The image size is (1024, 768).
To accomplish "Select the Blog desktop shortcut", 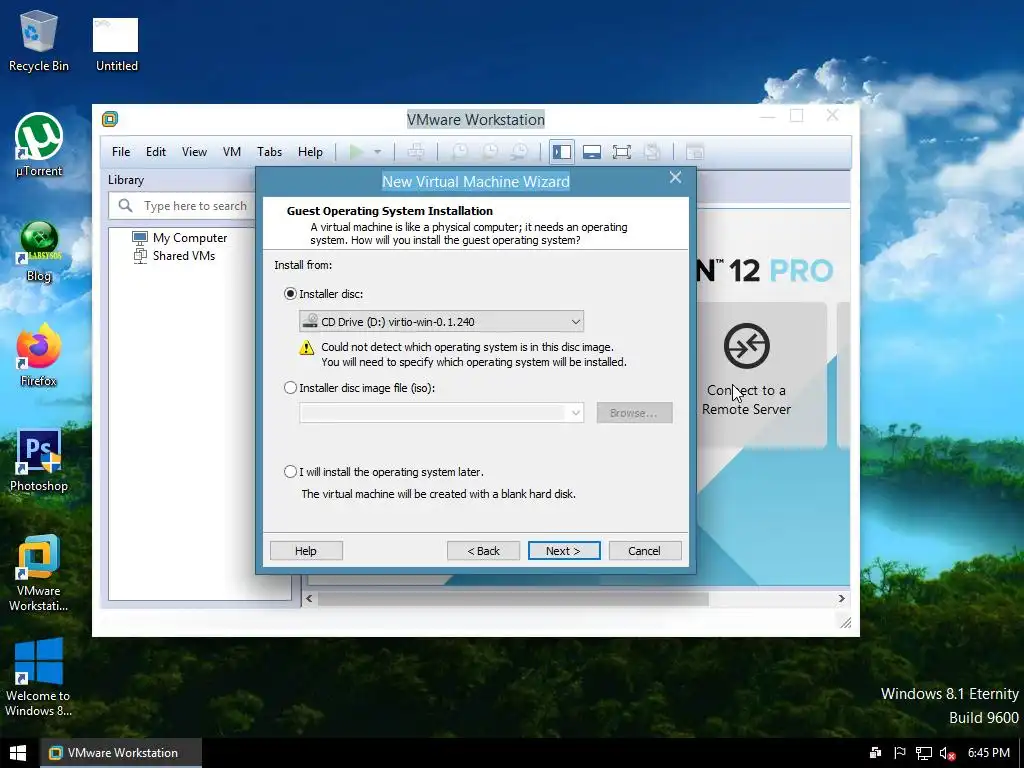I will [x=39, y=251].
